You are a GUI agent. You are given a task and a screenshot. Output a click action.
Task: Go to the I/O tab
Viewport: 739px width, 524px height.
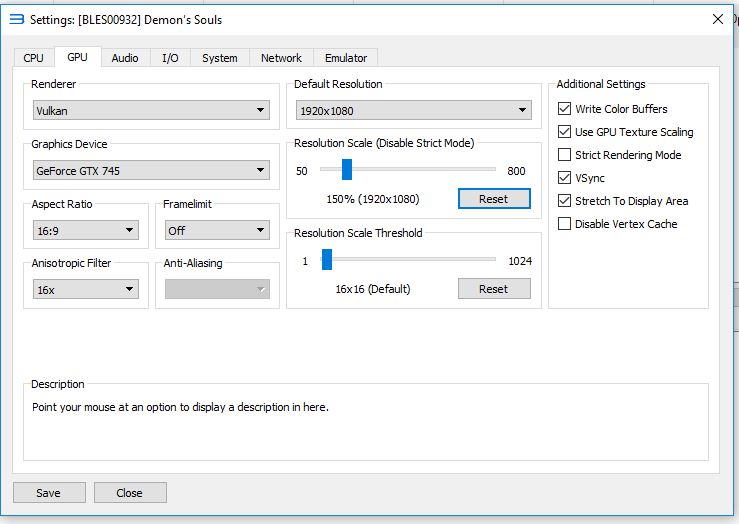coord(171,58)
